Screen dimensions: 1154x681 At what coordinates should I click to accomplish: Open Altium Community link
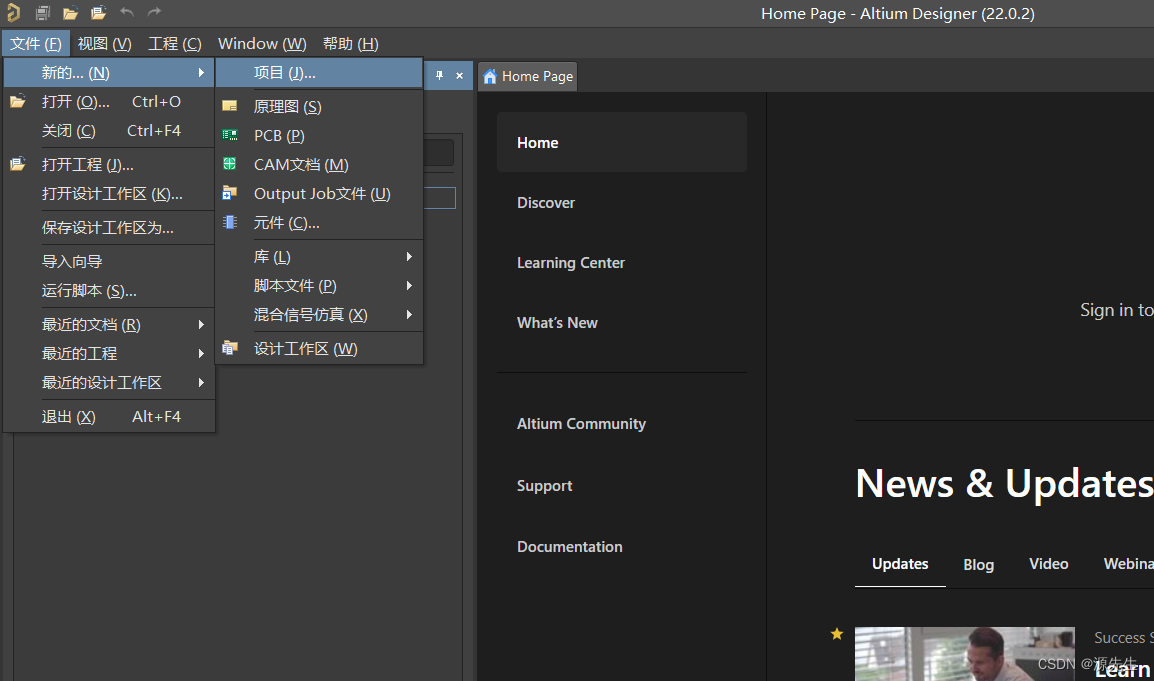click(x=581, y=423)
